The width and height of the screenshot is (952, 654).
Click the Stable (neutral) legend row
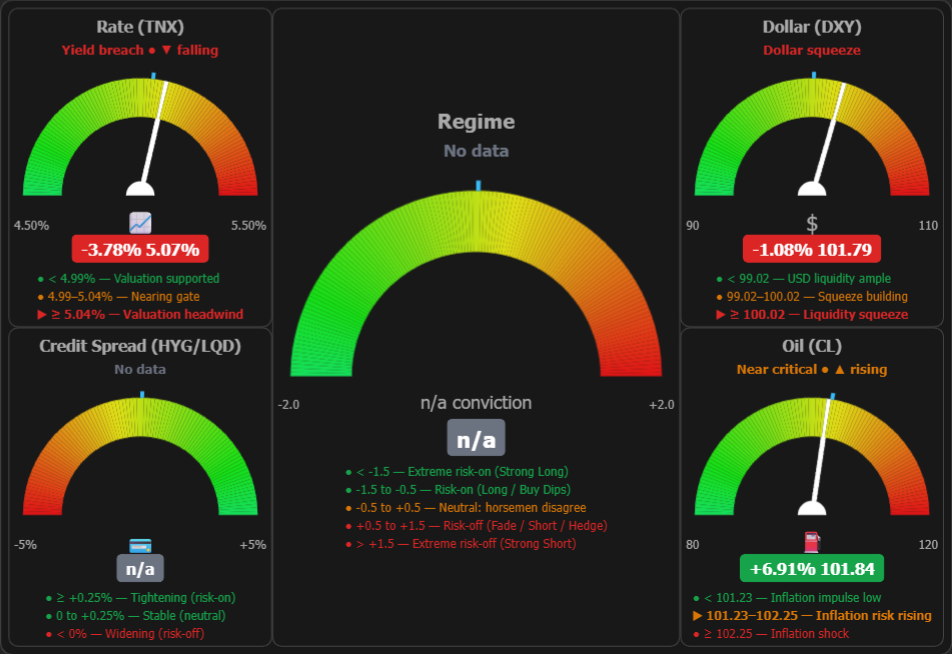tap(135, 616)
